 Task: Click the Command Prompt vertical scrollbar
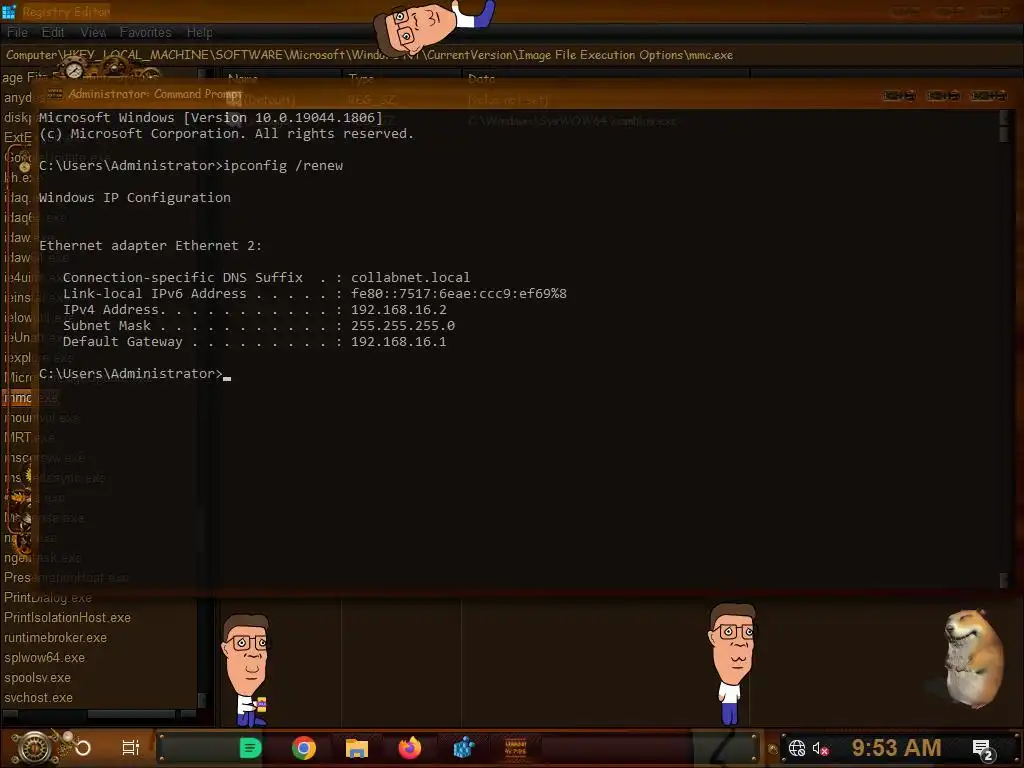click(1004, 349)
